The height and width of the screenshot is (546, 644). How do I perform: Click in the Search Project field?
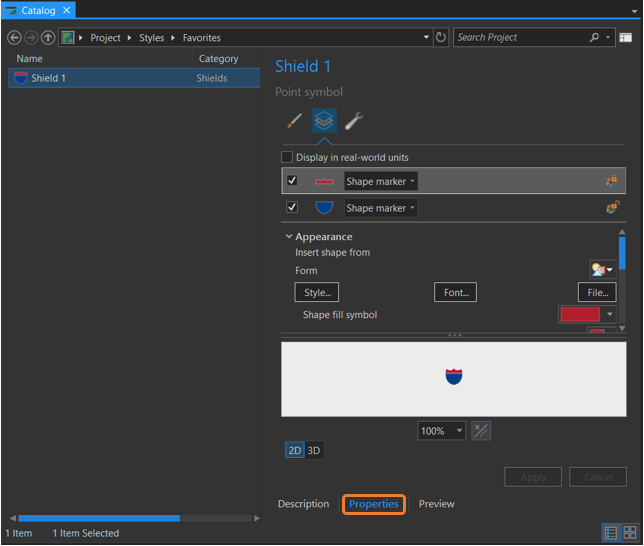(x=521, y=37)
